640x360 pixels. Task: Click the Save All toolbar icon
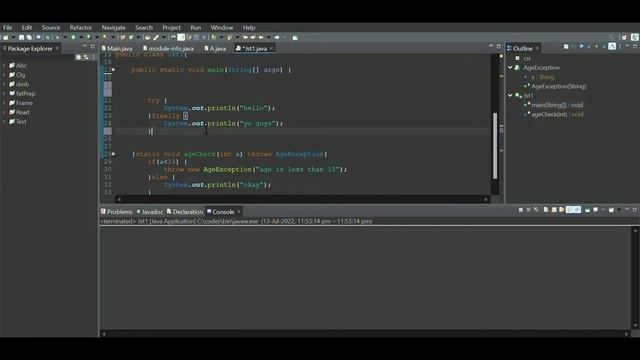[x=29, y=37]
